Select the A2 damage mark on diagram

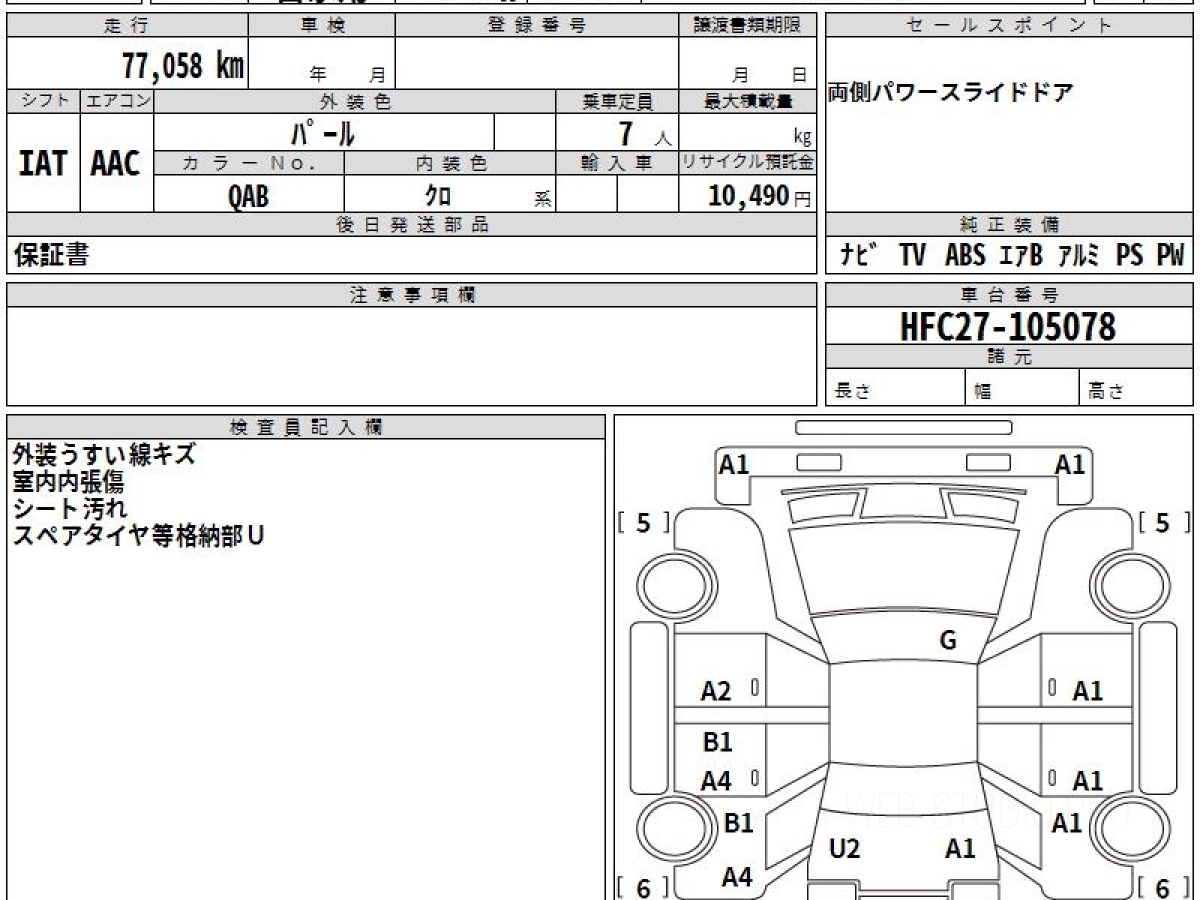(x=716, y=691)
